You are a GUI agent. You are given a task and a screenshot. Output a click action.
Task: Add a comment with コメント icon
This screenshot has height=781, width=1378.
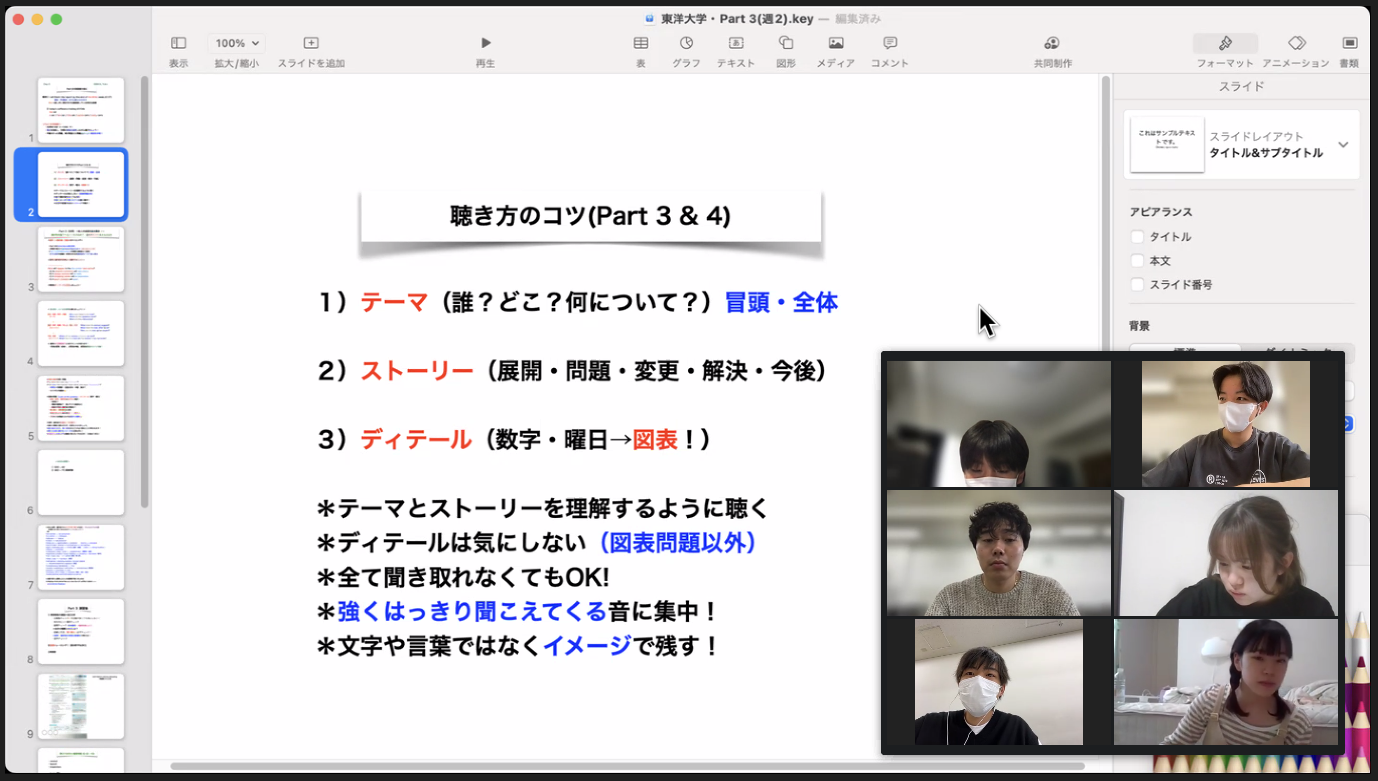890,43
